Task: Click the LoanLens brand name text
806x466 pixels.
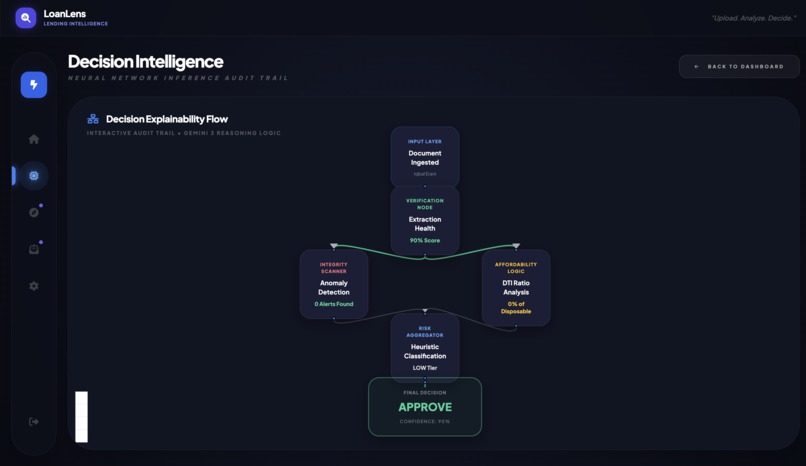Action: coord(65,14)
